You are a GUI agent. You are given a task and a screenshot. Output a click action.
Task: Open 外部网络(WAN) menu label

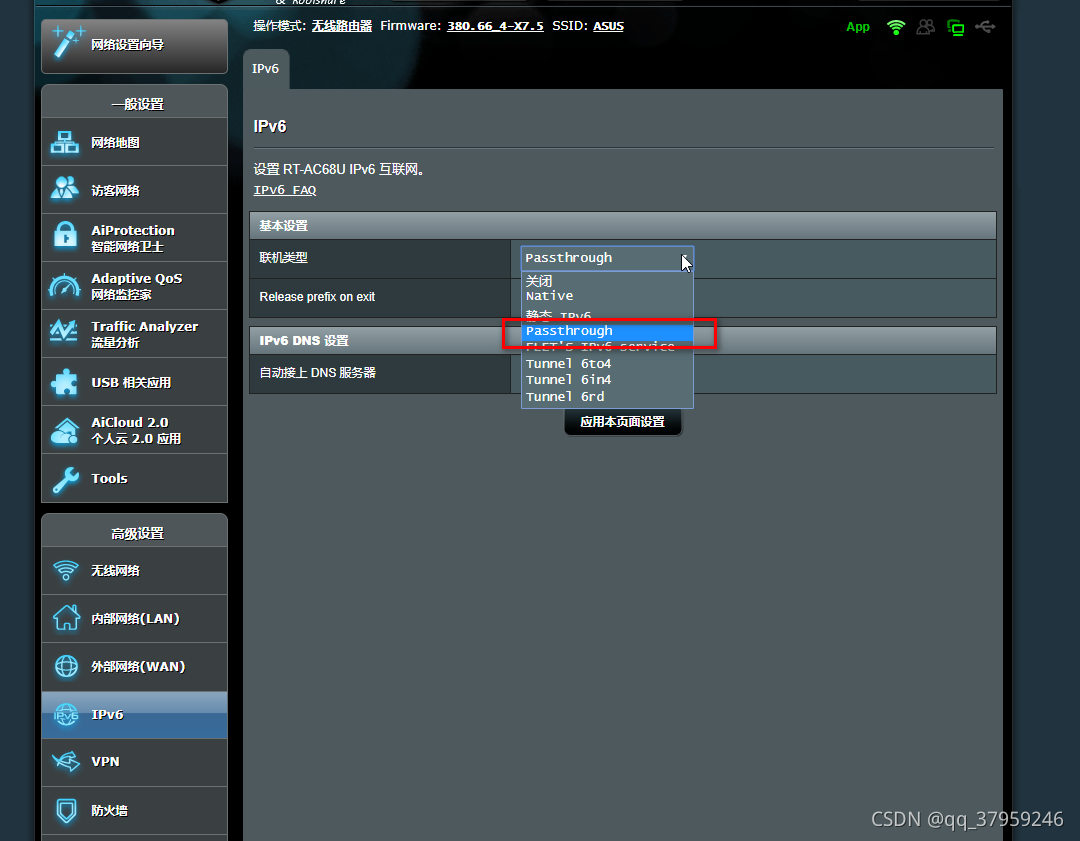tap(138, 667)
